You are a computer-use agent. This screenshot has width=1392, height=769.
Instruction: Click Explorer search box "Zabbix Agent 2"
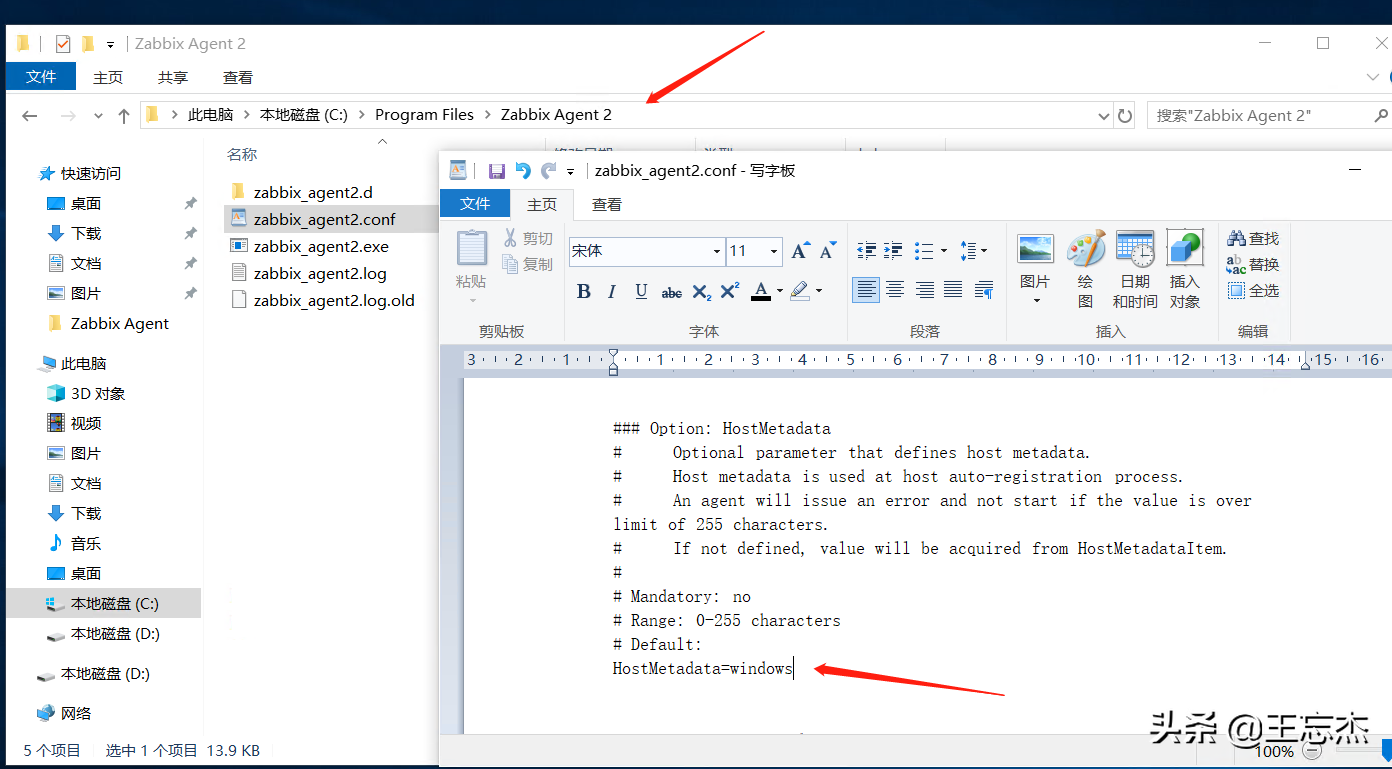[x=1269, y=116]
